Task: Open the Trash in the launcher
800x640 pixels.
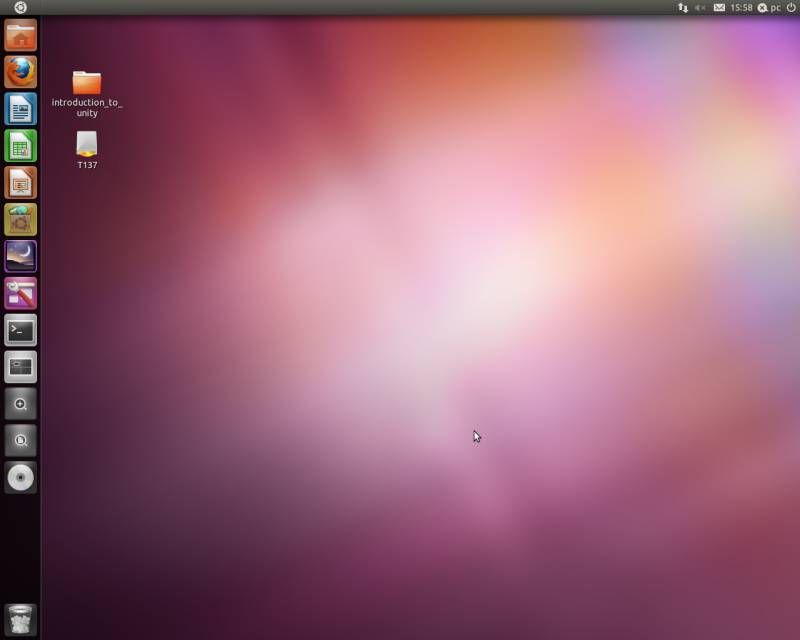Action: coord(20,620)
